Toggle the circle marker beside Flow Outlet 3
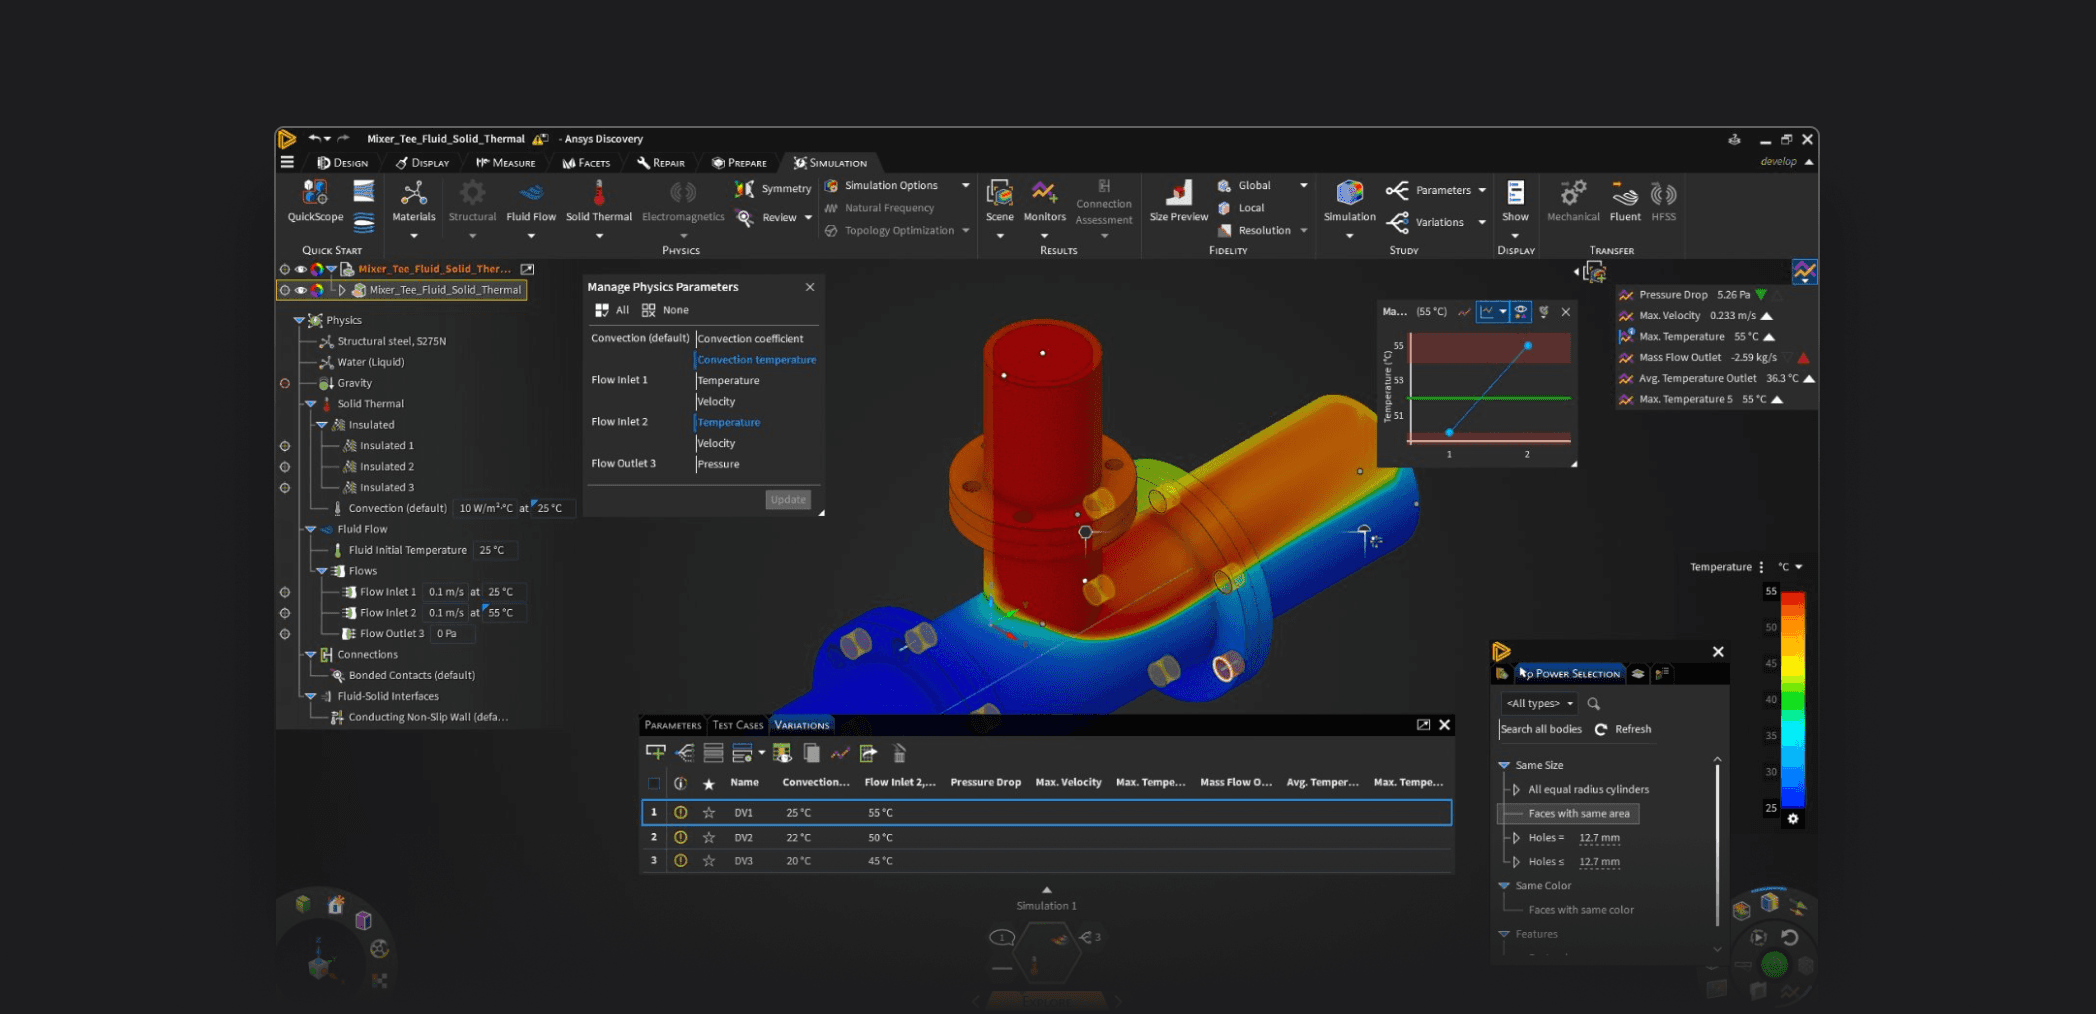The height and width of the screenshot is (1014, 2096). (285, 634)
